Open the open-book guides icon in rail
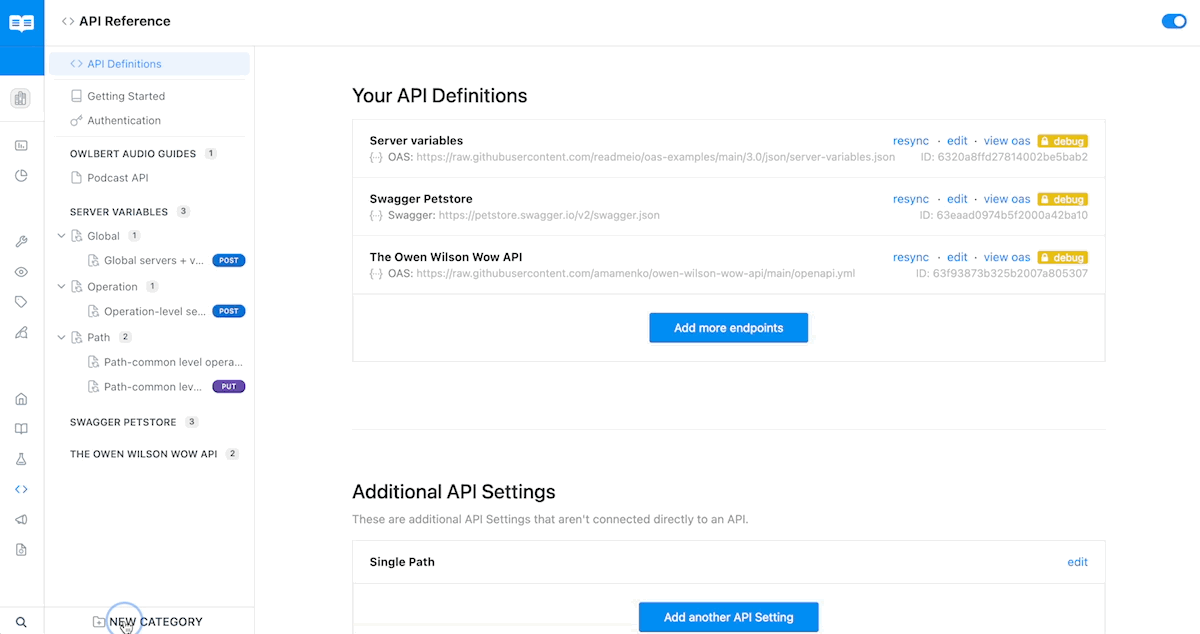The image size is (1200, 634). click(x=21, y=429)
